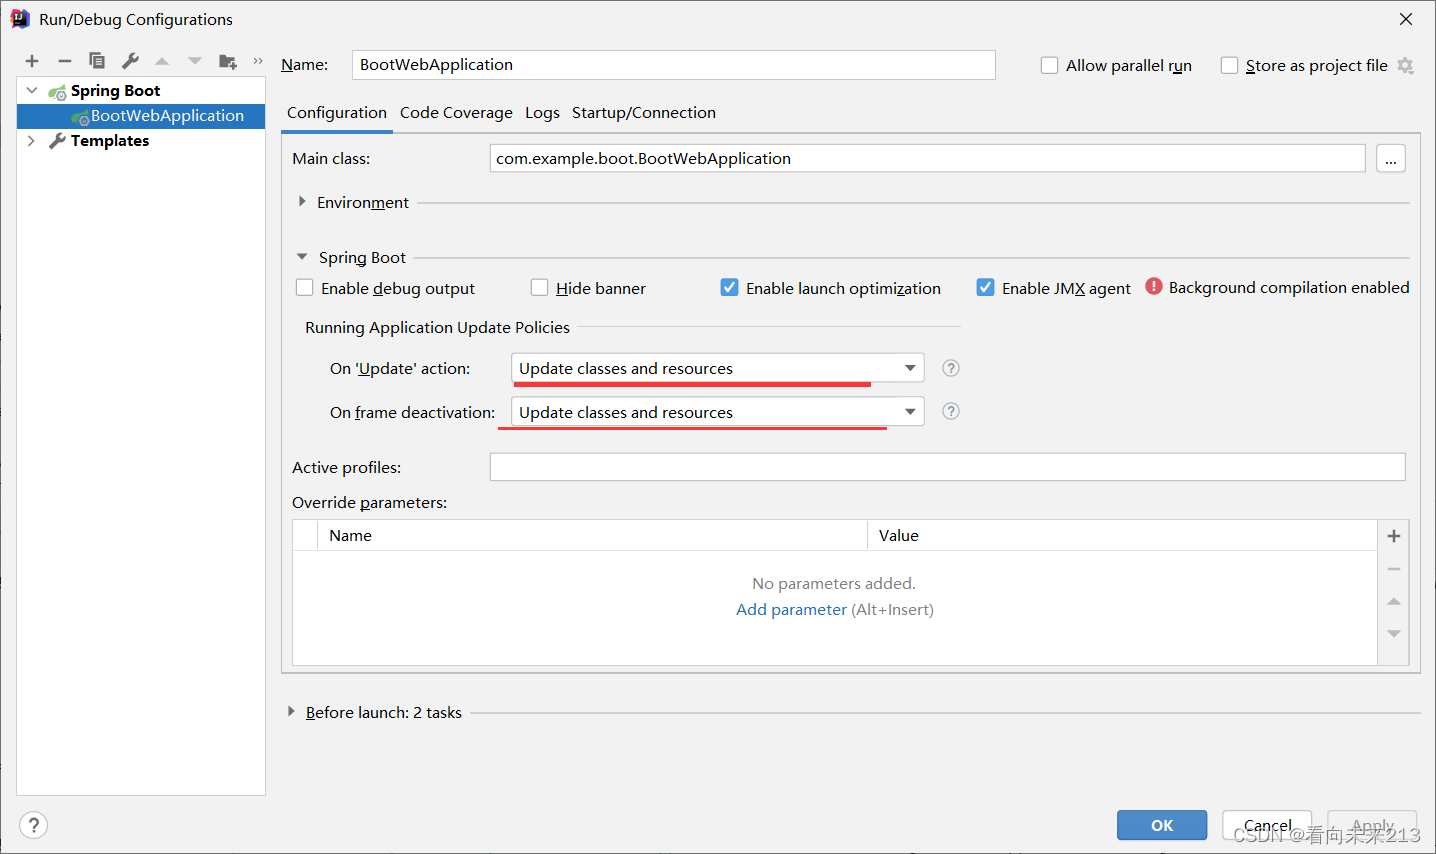1436x854 pixels.
Task: Disable Enable JMX agent checkbox
Action: [x=986, y=288]
